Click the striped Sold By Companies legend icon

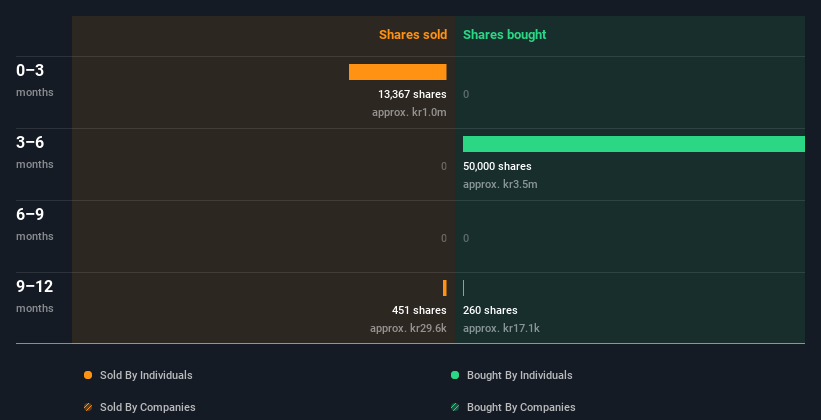click(88, 407)
